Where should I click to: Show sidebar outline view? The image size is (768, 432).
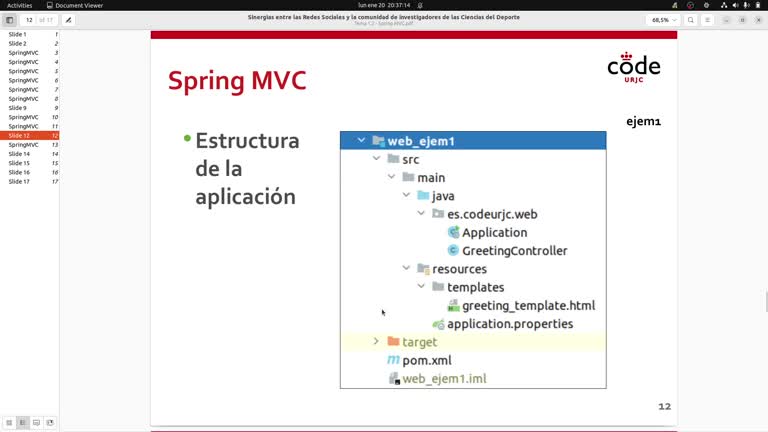pyautogui.click(x=23, y=422)
